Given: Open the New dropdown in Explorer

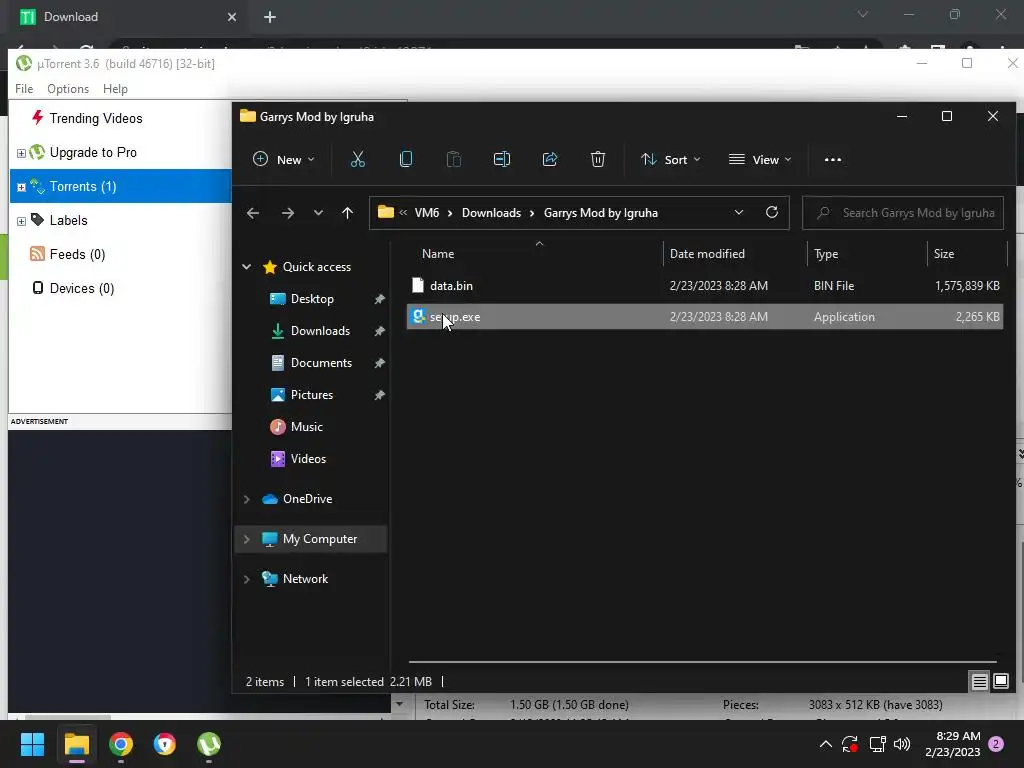Looking at the screenshot, I should pyautogui.click(x=283, y=159).
